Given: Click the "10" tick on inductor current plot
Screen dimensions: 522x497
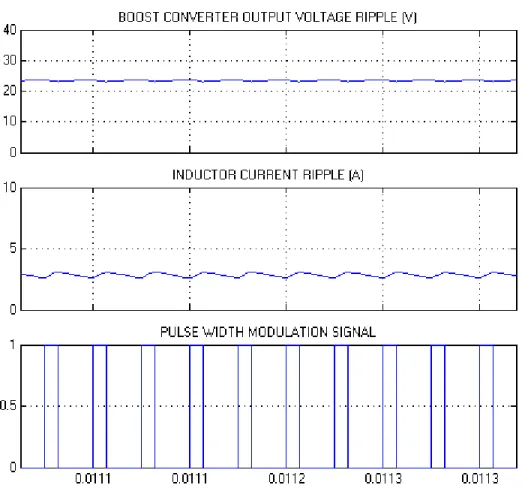Looking at the screenshot, I should pyautogui.click(x=10, y=187).
